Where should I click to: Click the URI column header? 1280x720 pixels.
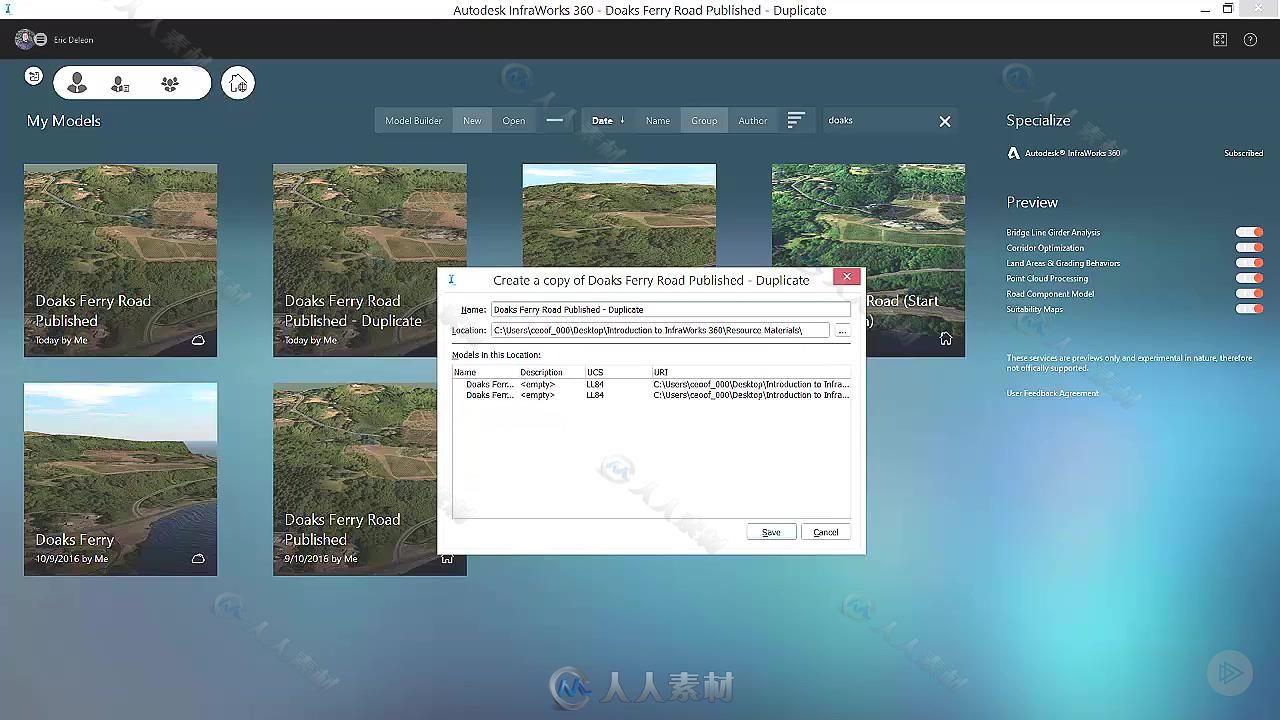point(751,372)
